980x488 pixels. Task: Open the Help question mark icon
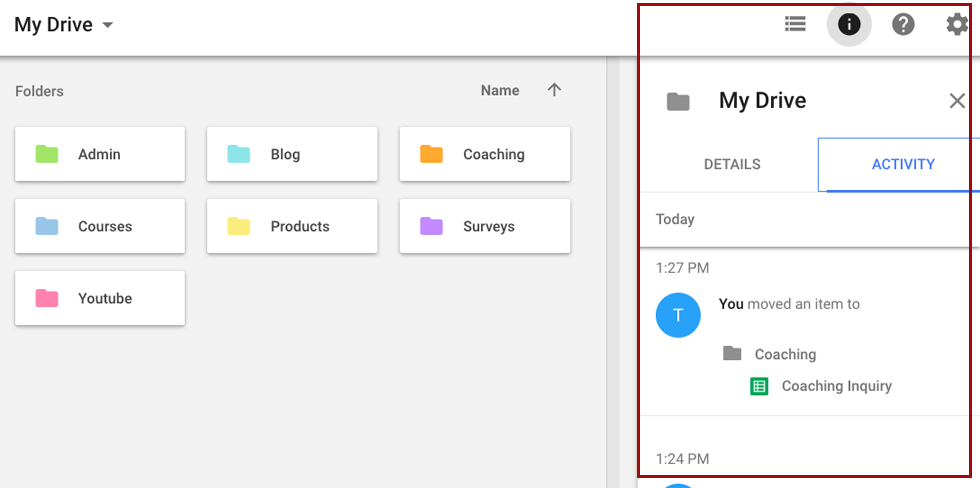click(903, 25)
